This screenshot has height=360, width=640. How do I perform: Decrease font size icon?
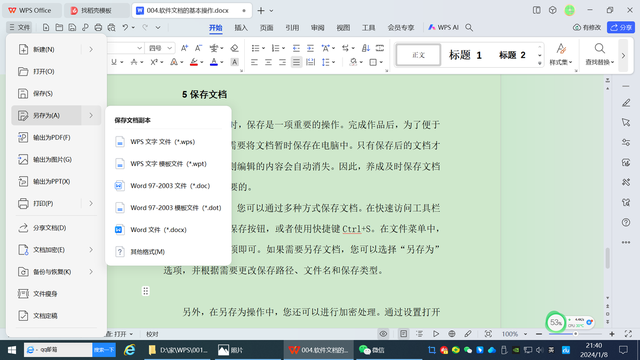tap(198, 48)
